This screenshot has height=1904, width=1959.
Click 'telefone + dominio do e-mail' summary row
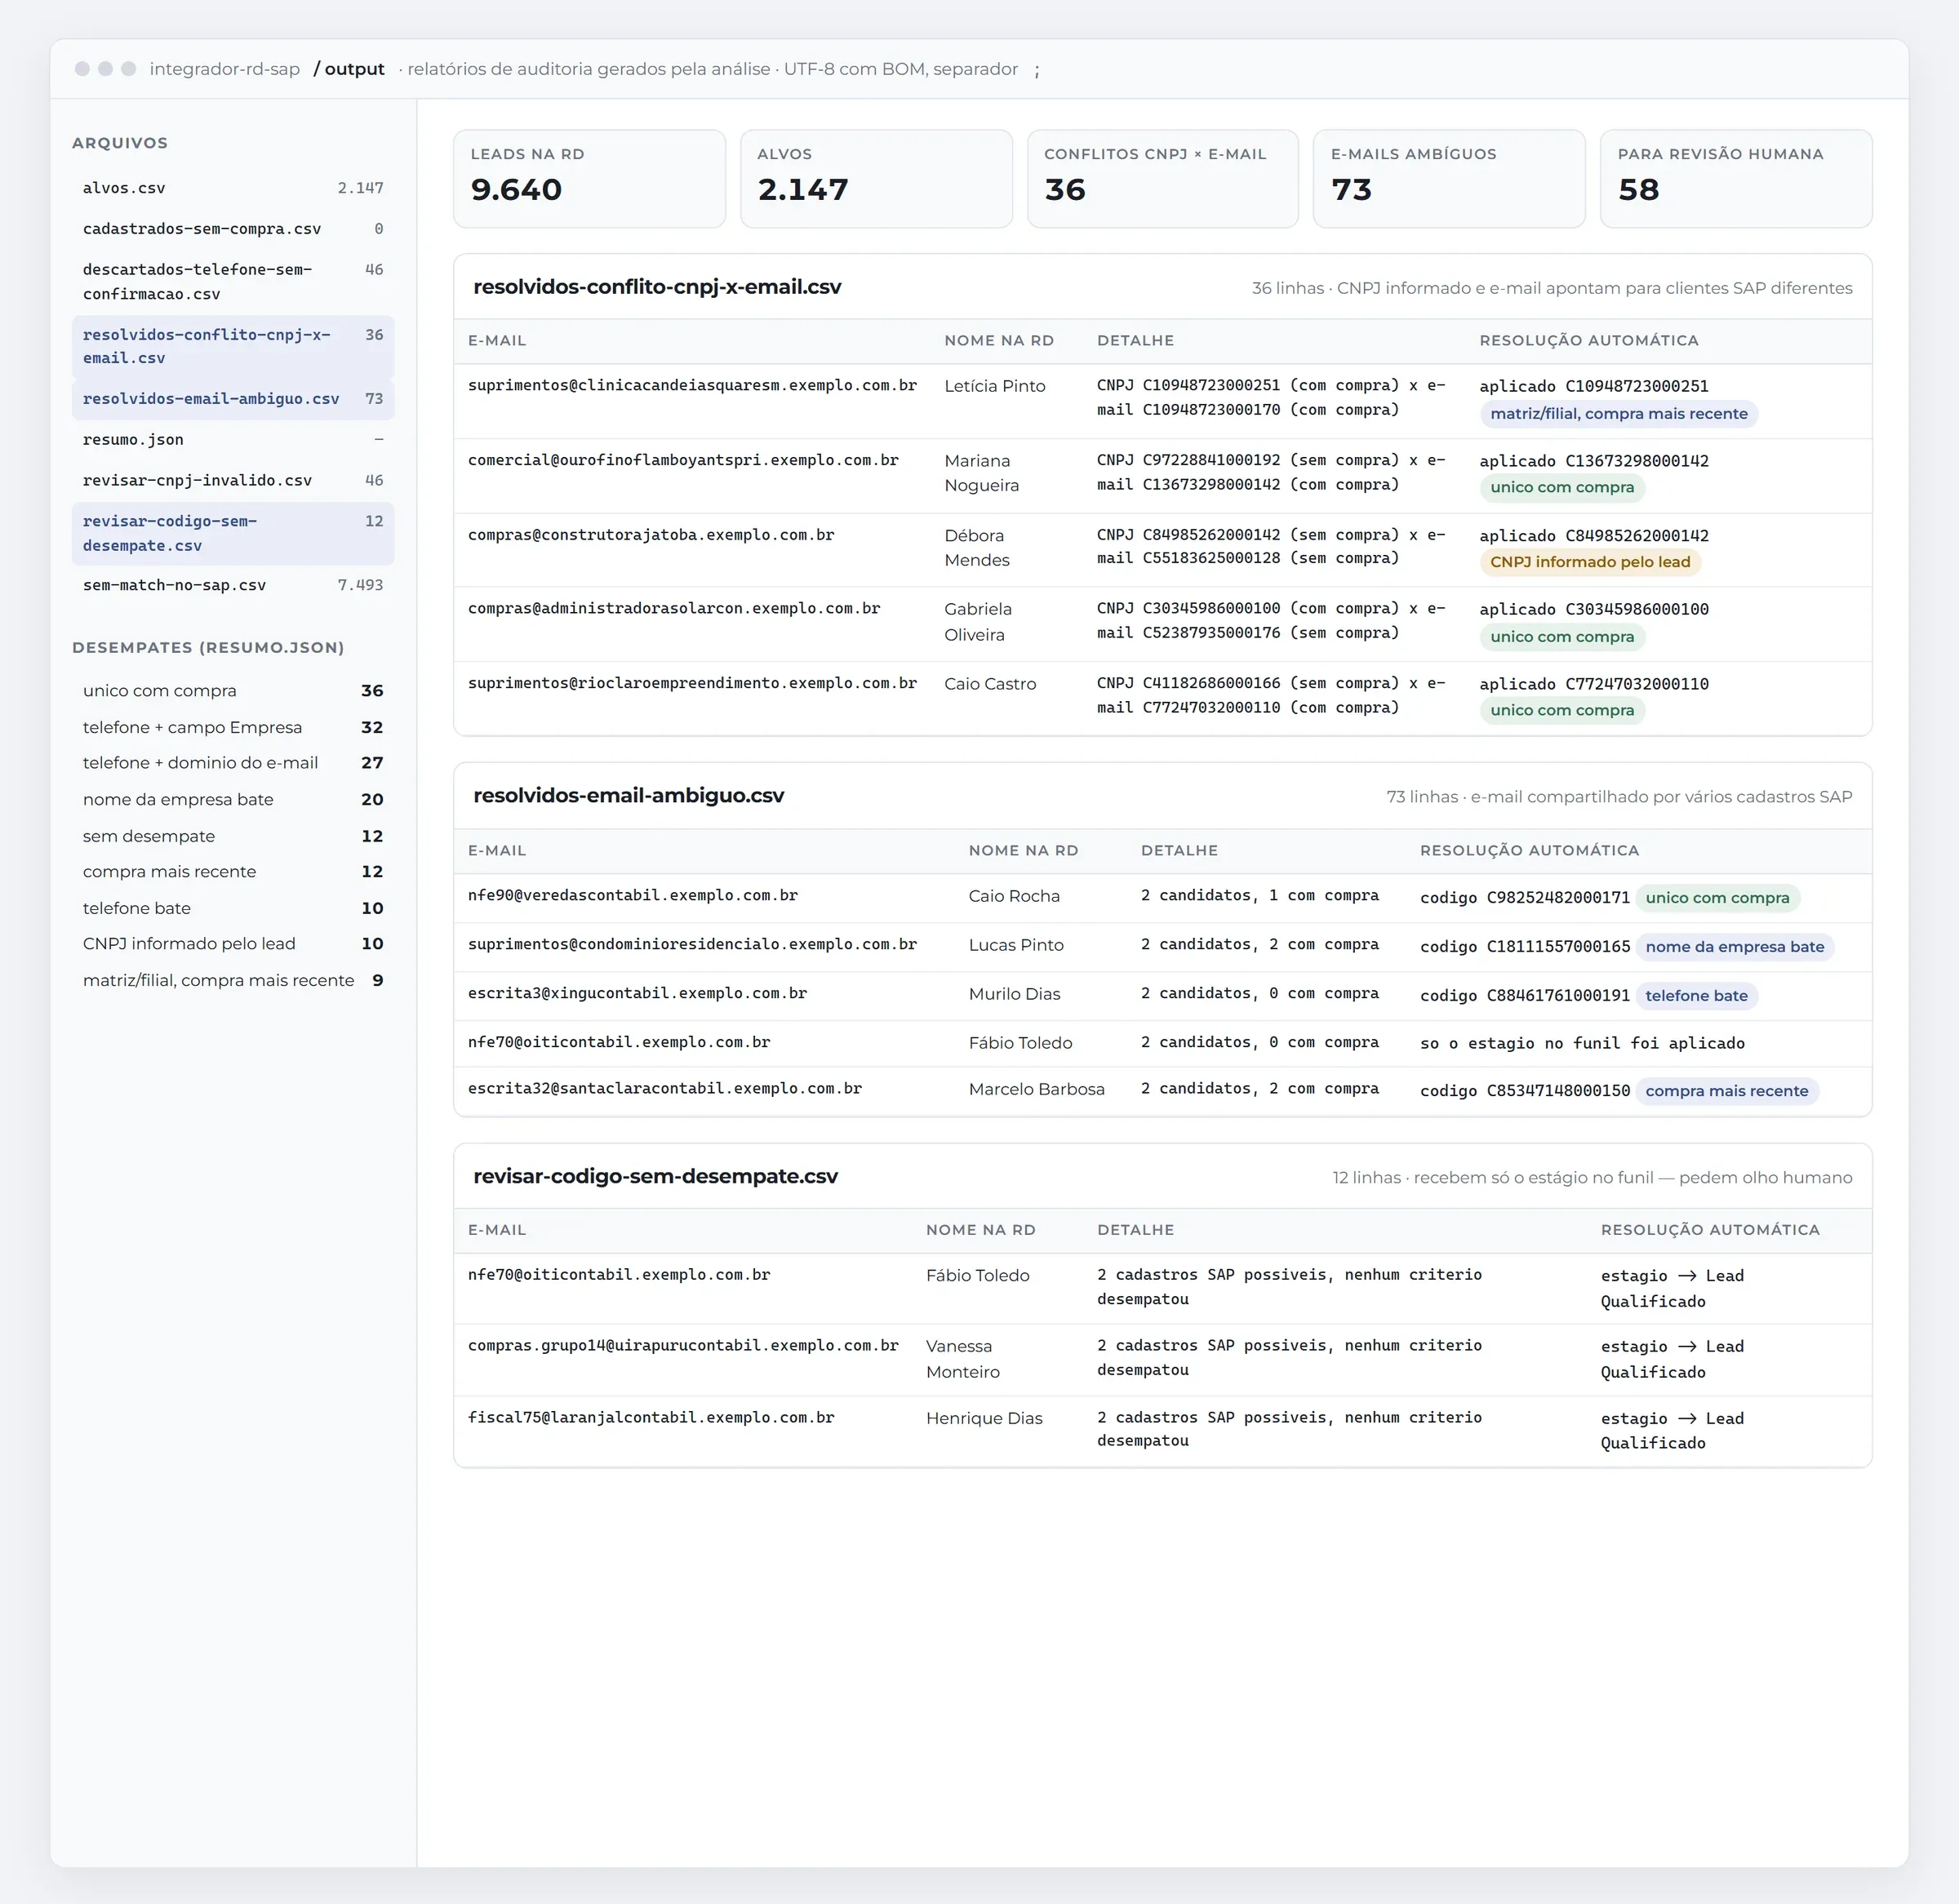[x=233, y=763]
